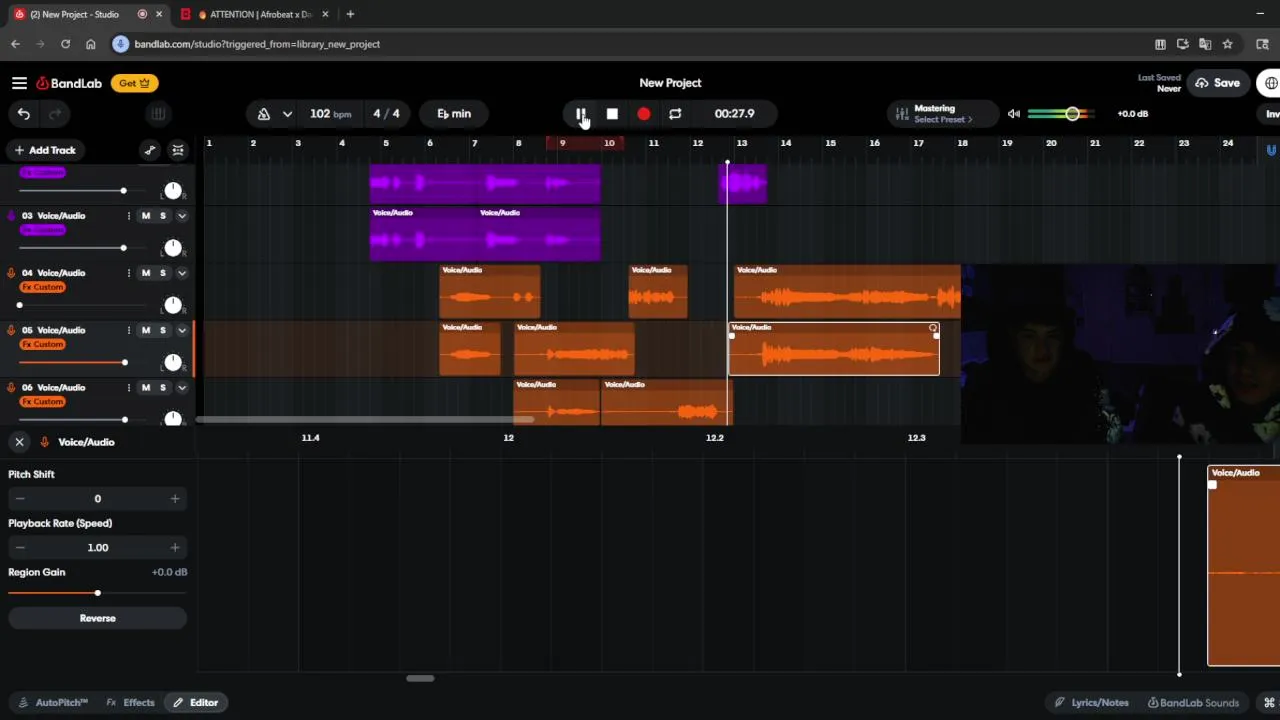Select the highlighted region on track 05
Image resolution: width=1280 pixels, height=720 pixels.
coord(834,349)
